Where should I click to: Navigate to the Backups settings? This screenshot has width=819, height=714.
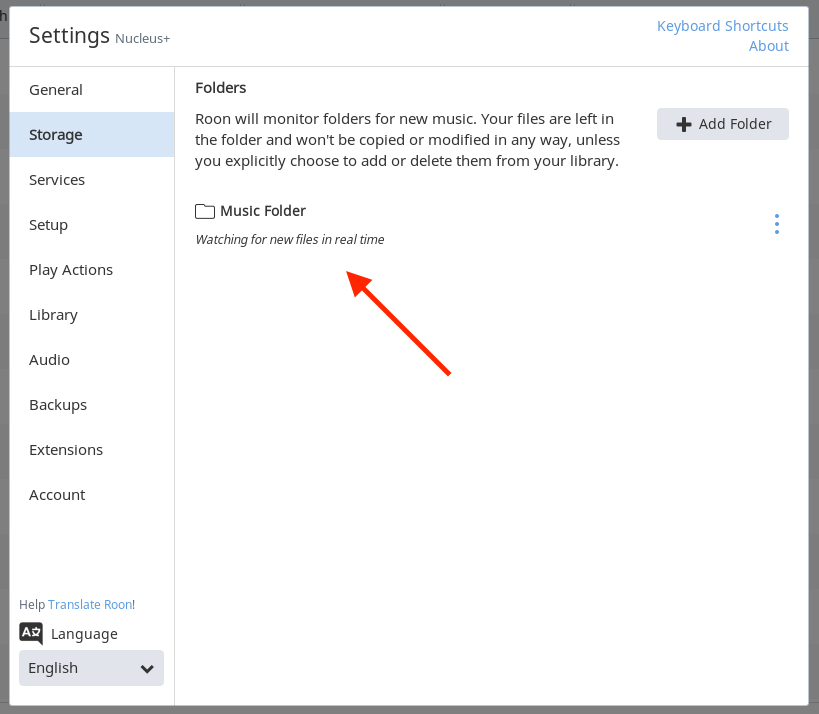pos(58,405)
